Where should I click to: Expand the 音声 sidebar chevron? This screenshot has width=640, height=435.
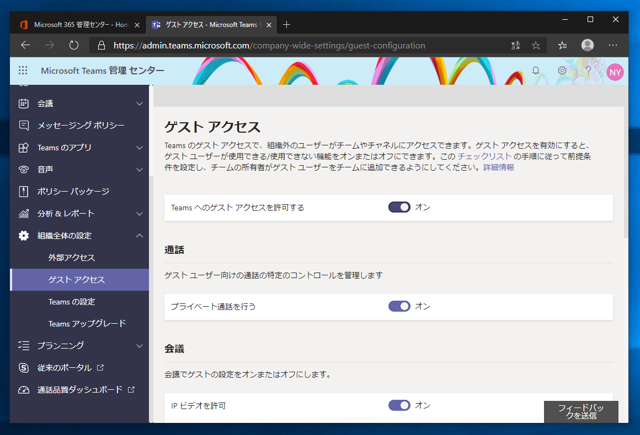(139, 169)
